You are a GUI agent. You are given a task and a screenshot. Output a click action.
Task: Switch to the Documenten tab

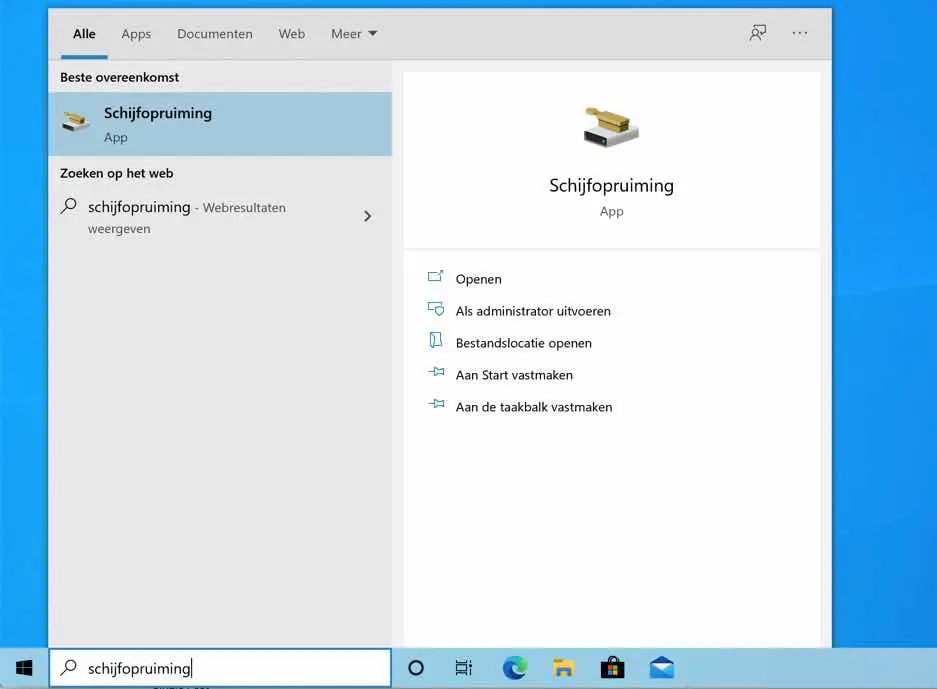215,34
